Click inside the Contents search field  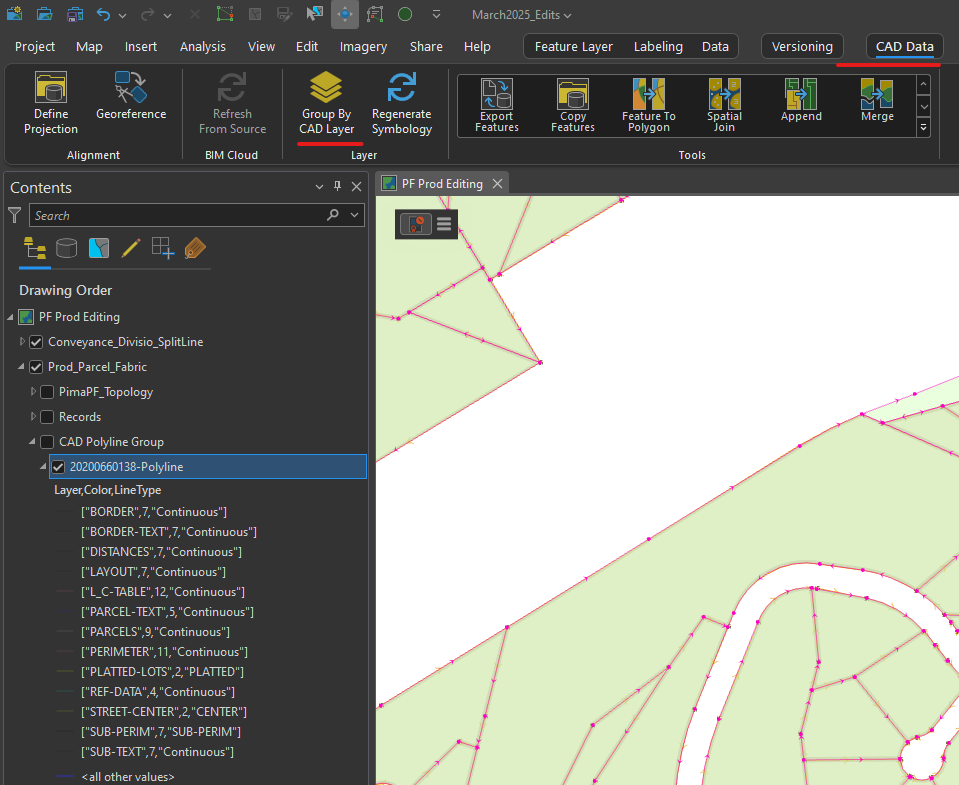(180, 215)
